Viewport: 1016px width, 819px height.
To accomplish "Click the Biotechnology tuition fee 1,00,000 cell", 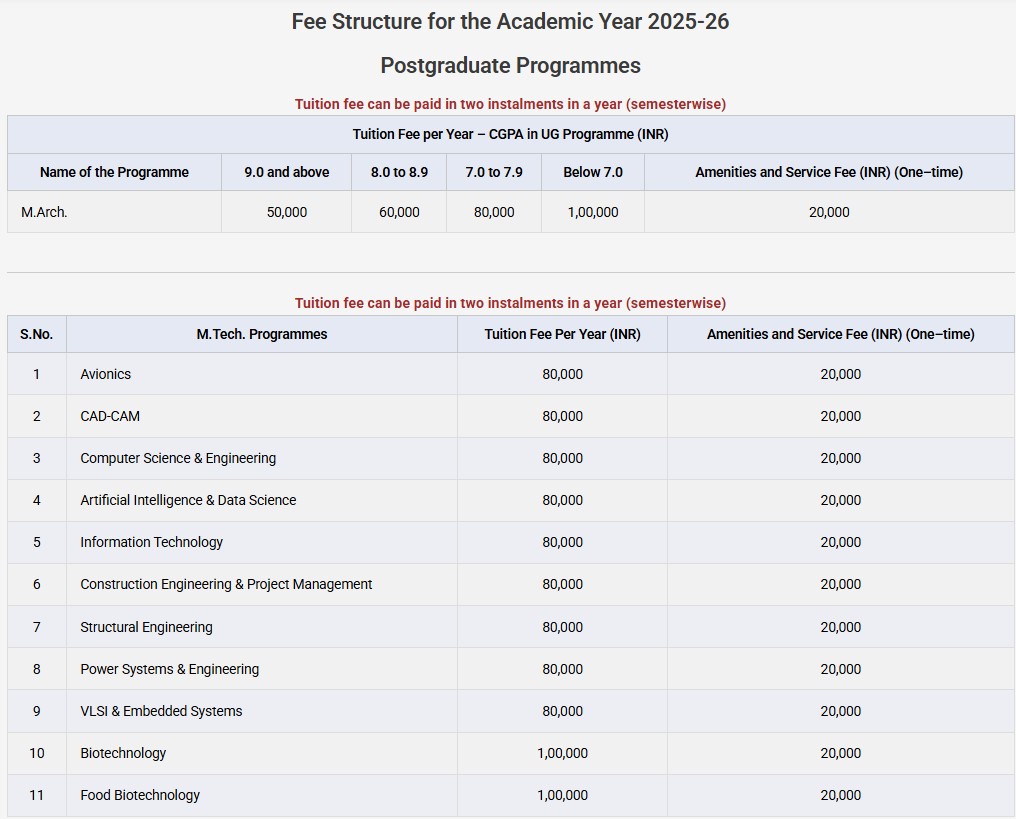I will (562, 753).
